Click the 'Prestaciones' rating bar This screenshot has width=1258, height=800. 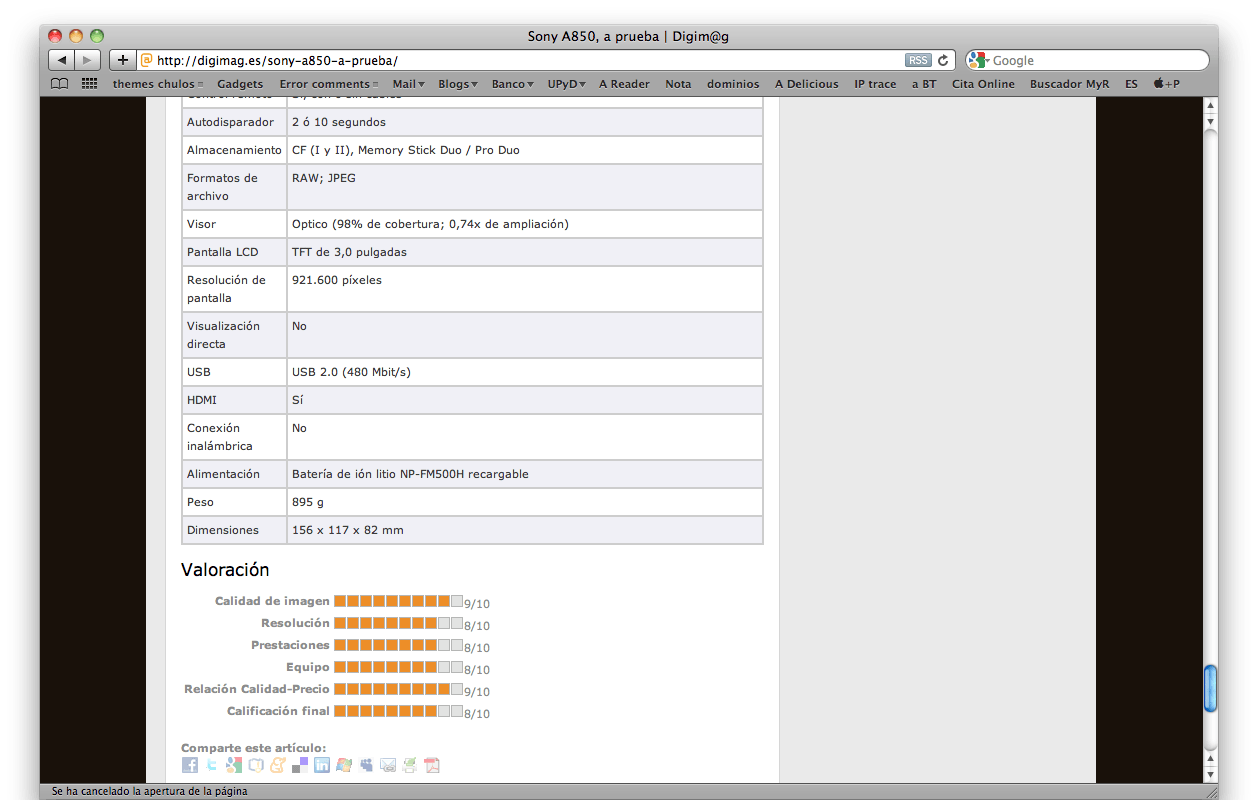(x=398, y=645)
